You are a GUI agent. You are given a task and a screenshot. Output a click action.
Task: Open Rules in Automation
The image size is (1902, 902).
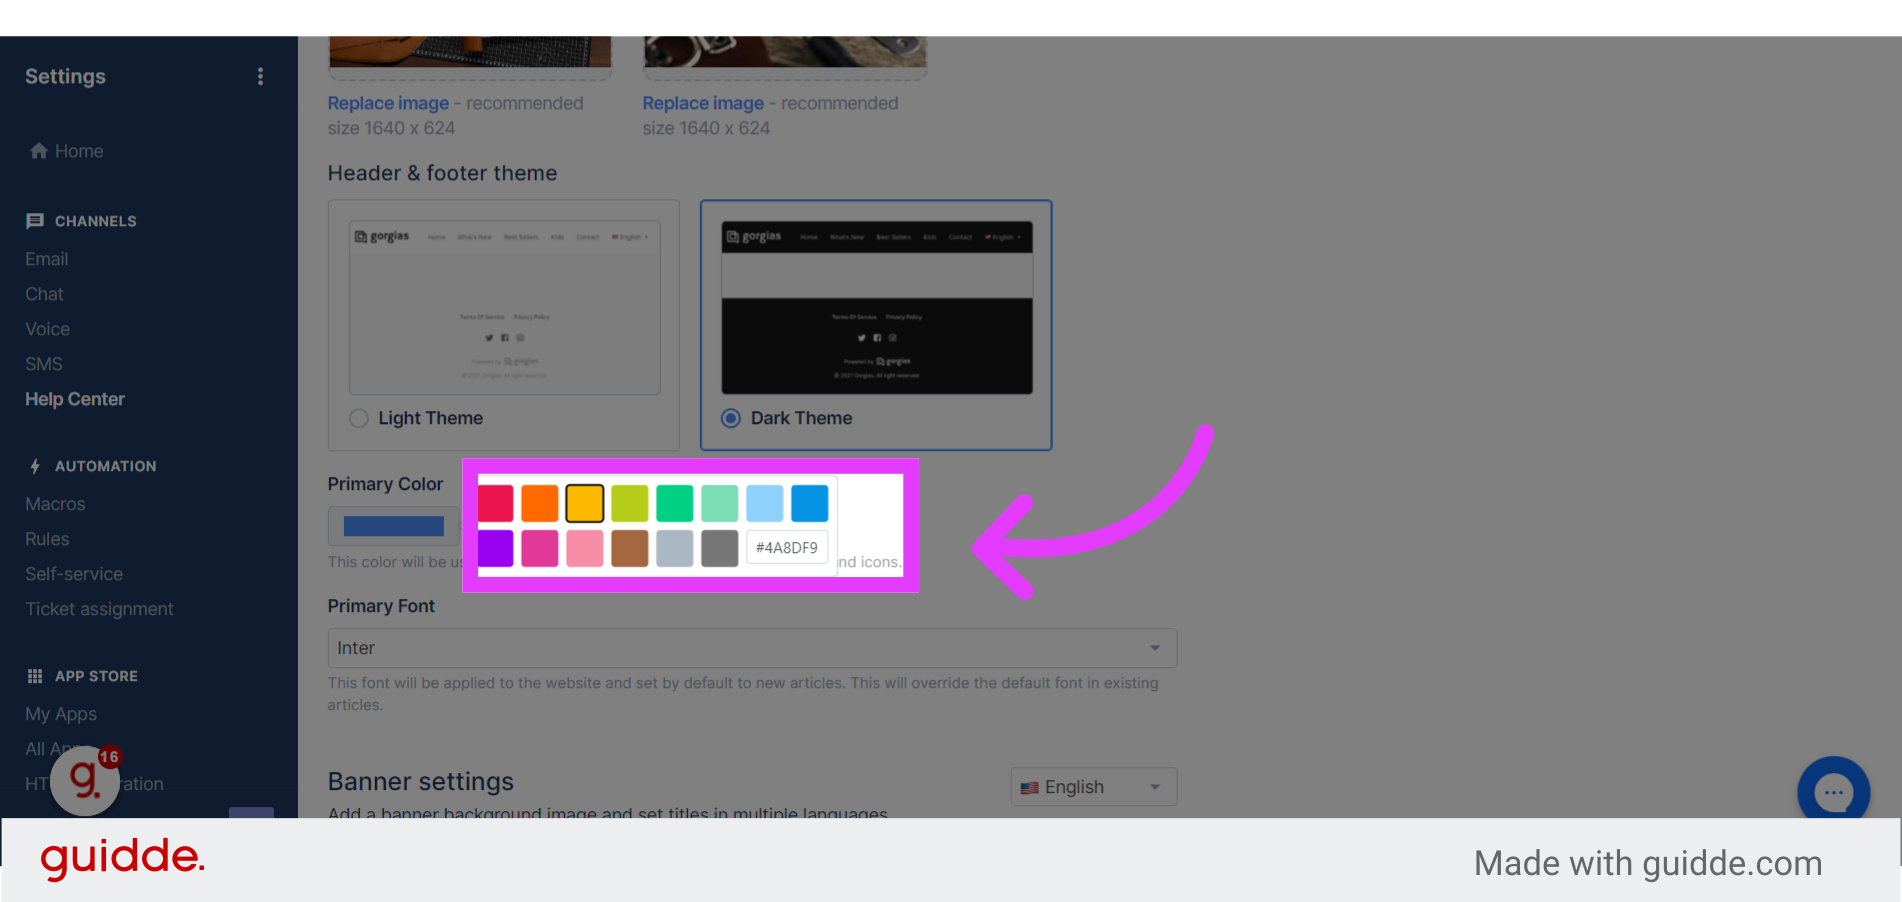[x=47, y=539]
